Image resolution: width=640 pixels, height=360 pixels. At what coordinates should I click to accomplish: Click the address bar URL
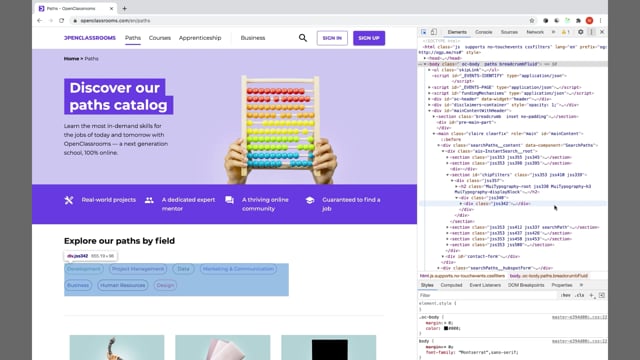(115, 20)
